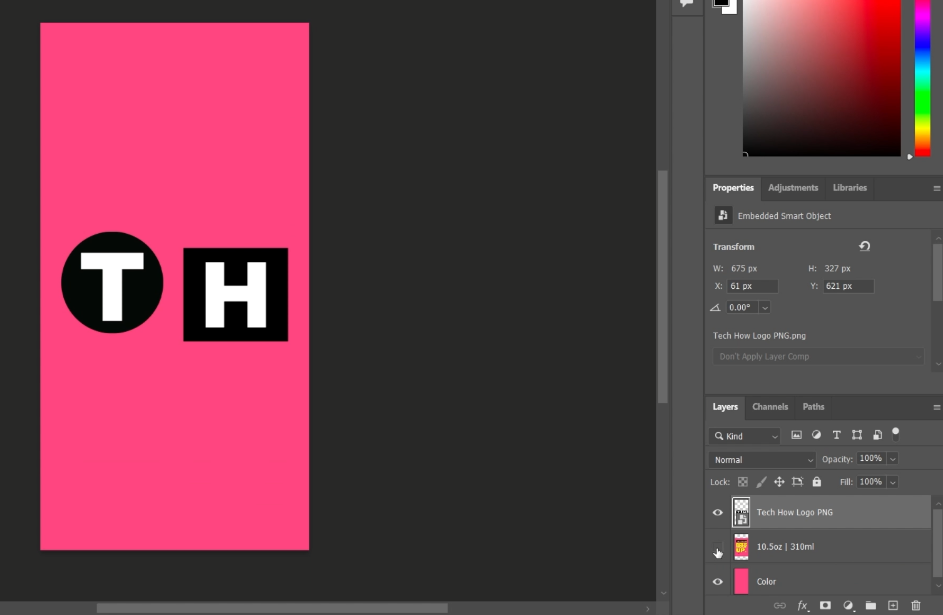Reset the transform in Properties panel
Image resolution: width=943 pixels, height=615 pixels.
point(864,246)
